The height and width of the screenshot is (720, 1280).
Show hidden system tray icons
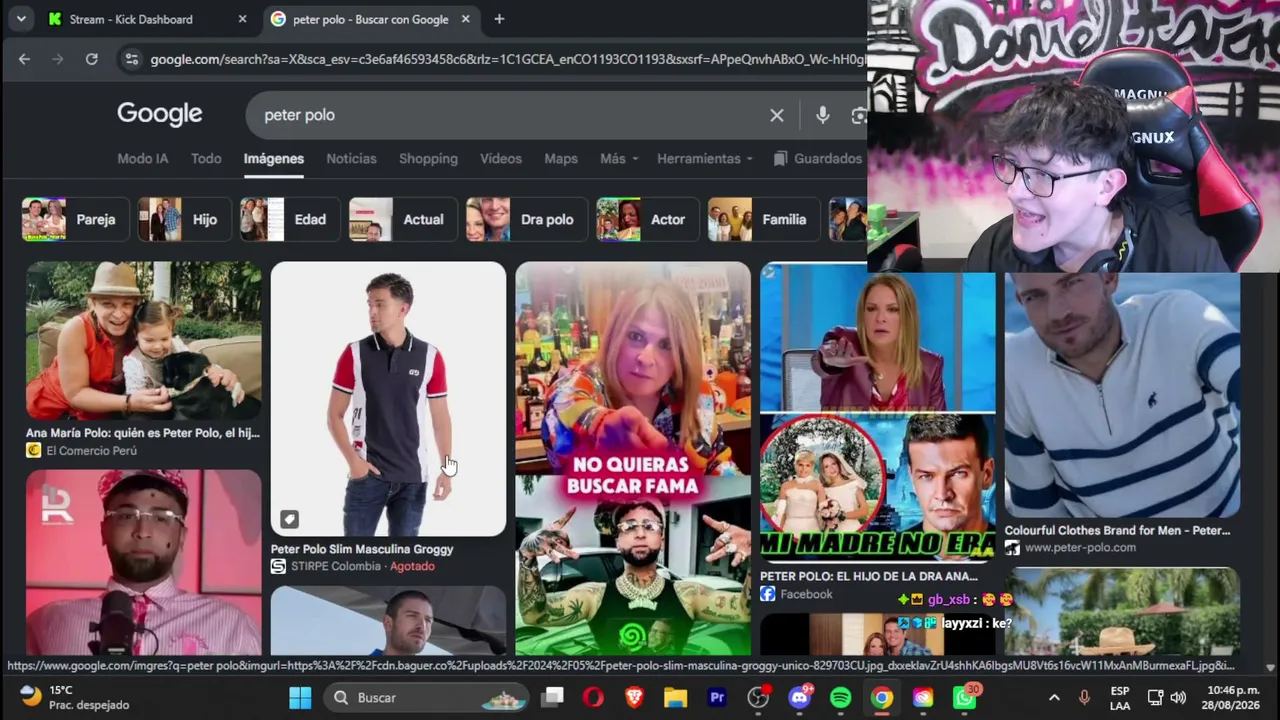[x=1054, y=697]
